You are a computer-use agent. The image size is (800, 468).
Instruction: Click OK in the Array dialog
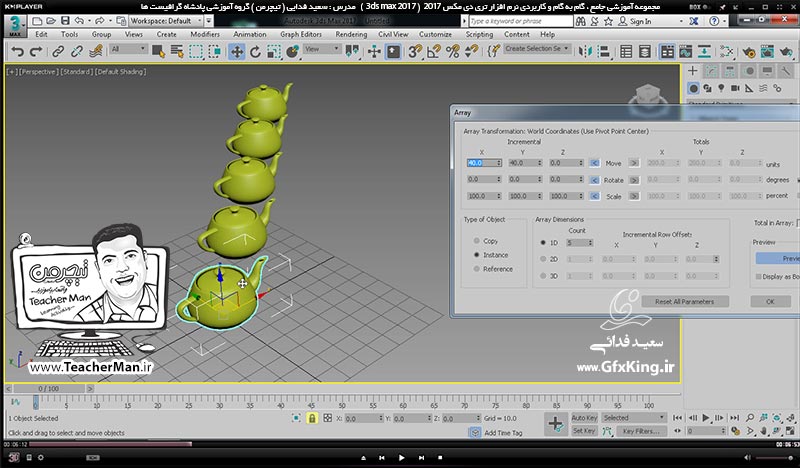(770, 302)
